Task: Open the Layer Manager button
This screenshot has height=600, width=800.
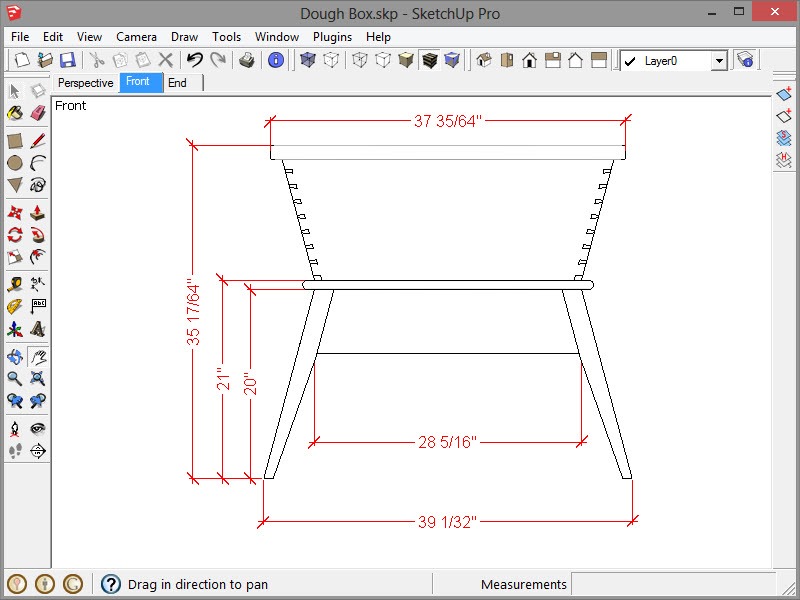Action: (745, 61)
